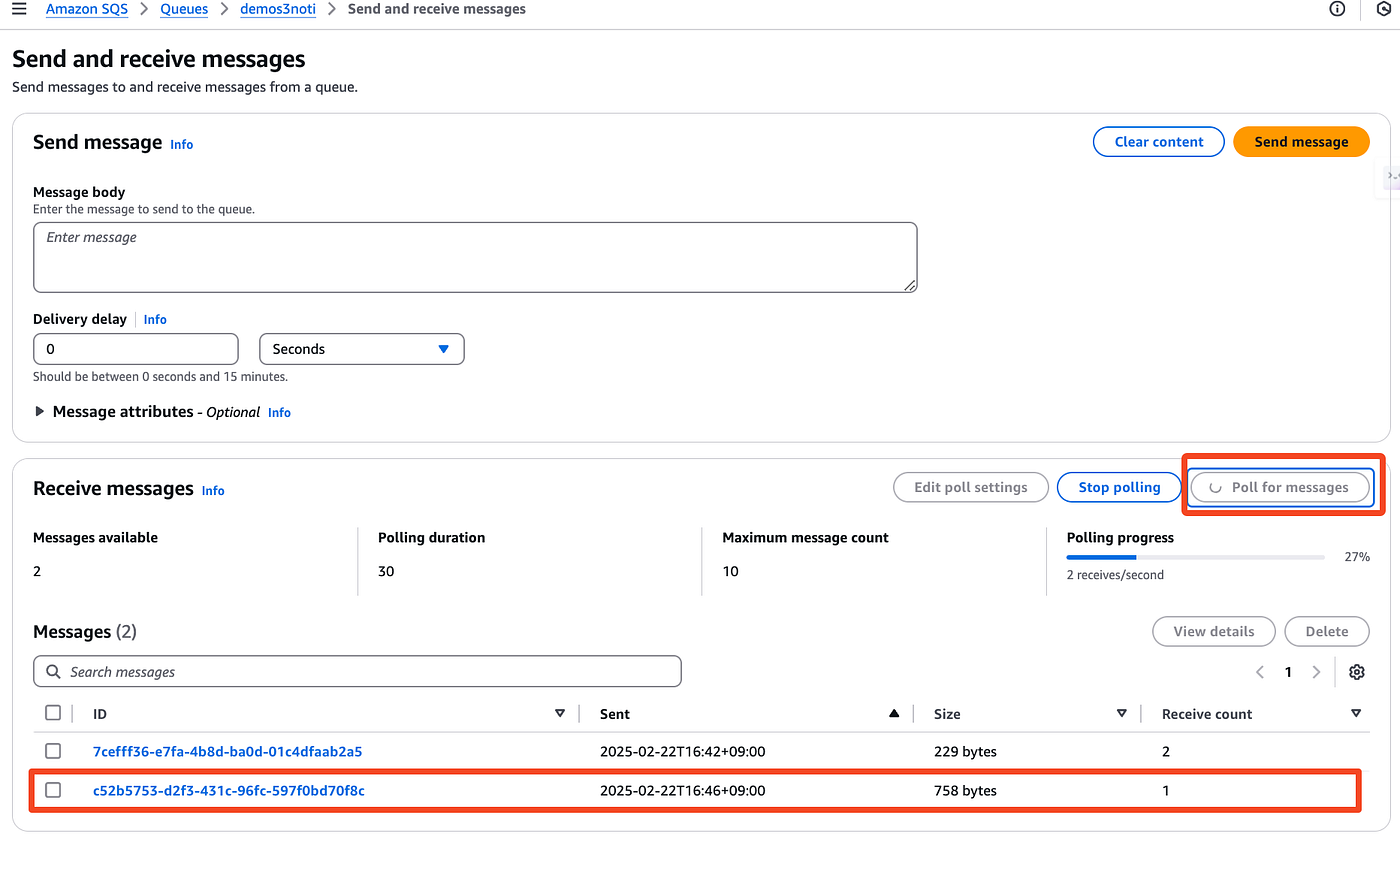The image size is (1400, 873).
Task: Click the polling progress bar
Action: (x=1196, y=557)
